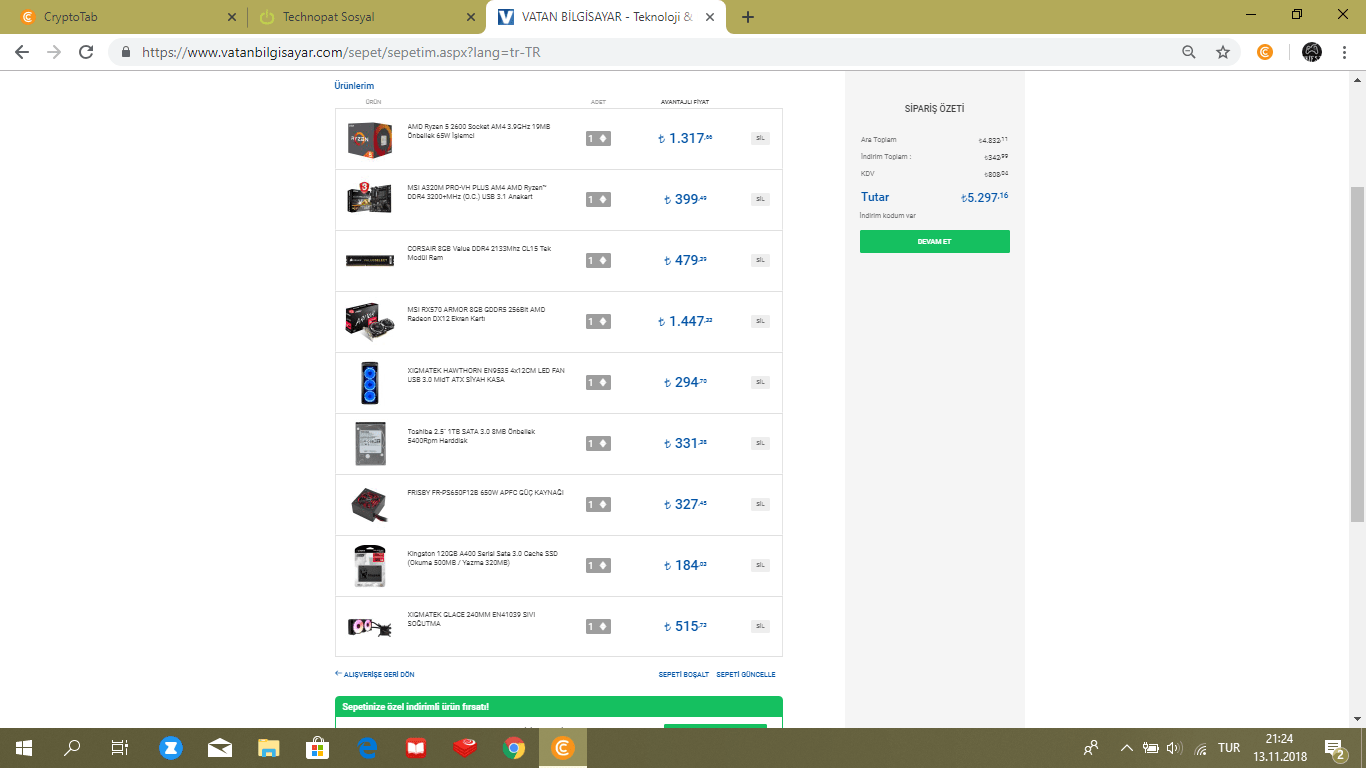This screenshot has height=768, width=1366.
Task: Reload the current page
Action: [86, 52]
